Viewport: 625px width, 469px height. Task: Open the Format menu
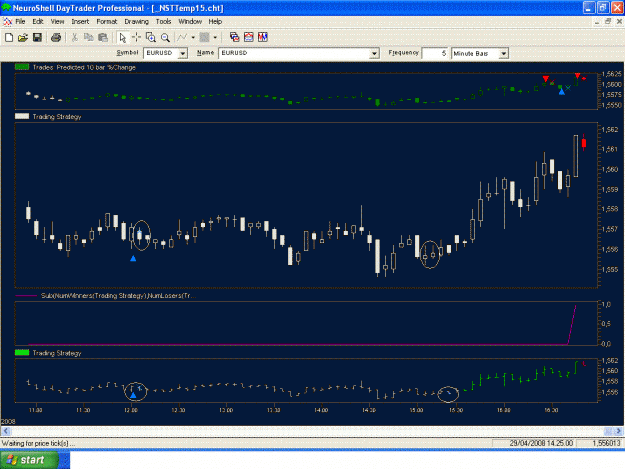(x=107, y=22)
